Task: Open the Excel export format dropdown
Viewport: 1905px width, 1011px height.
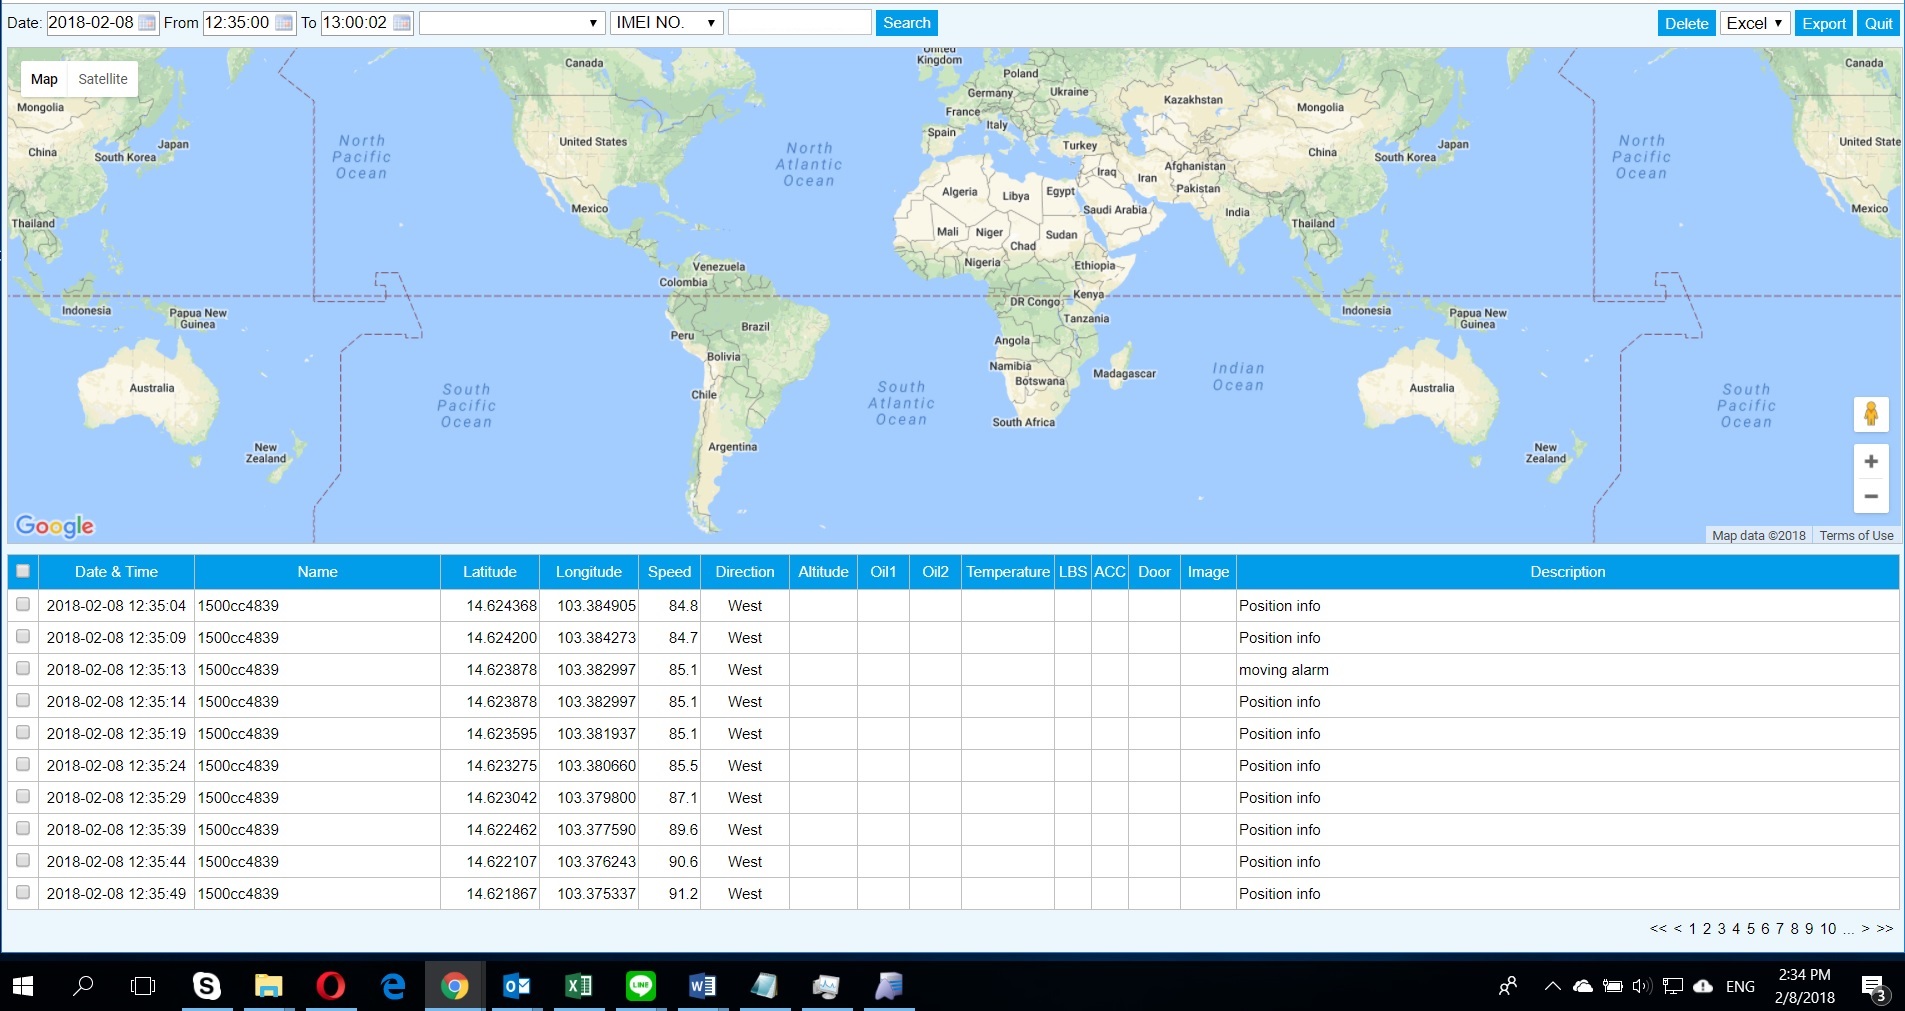Action: point(1755,23)
